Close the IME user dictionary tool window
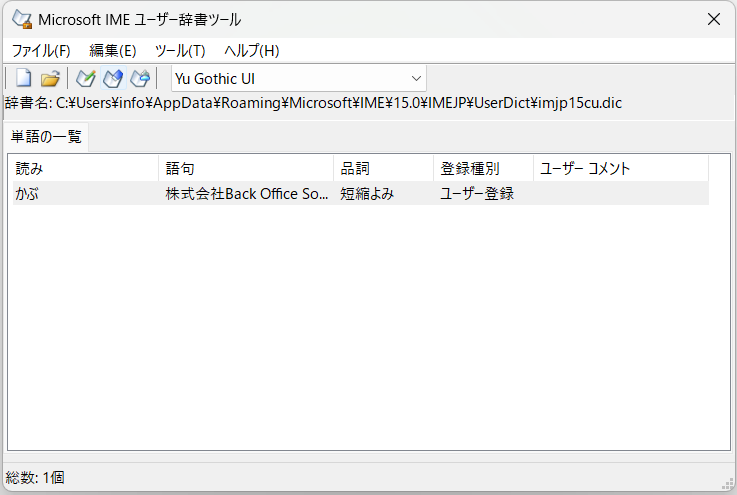The width and height of the screenshot is (737, 495). pyautogui.click(x=714, y=19)
